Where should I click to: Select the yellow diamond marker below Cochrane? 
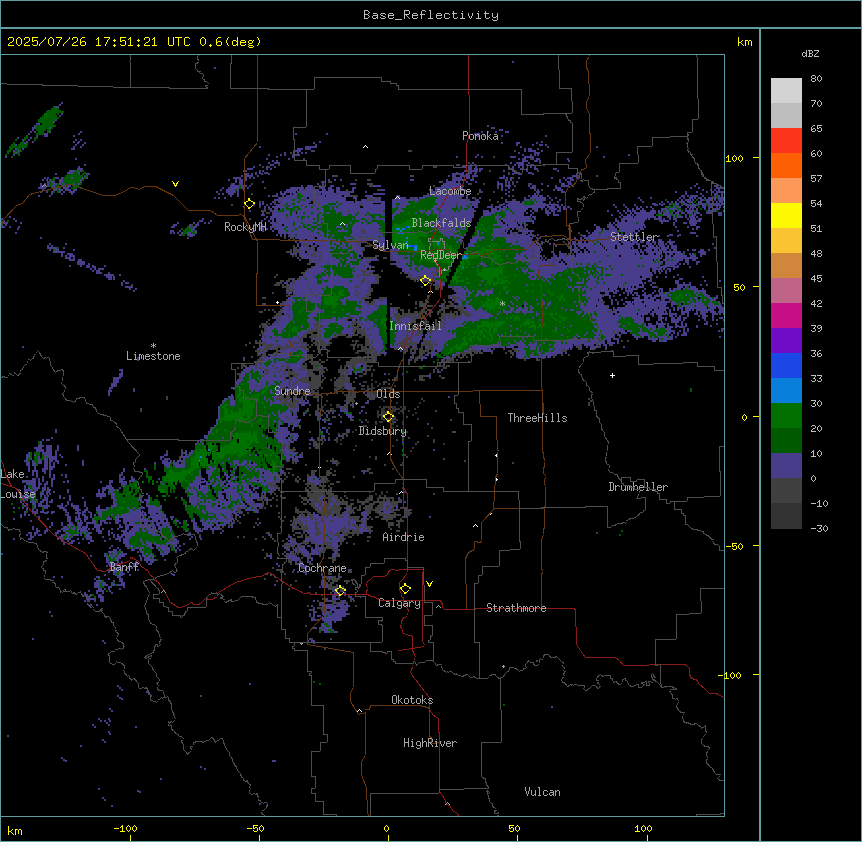tap(340, 590)
